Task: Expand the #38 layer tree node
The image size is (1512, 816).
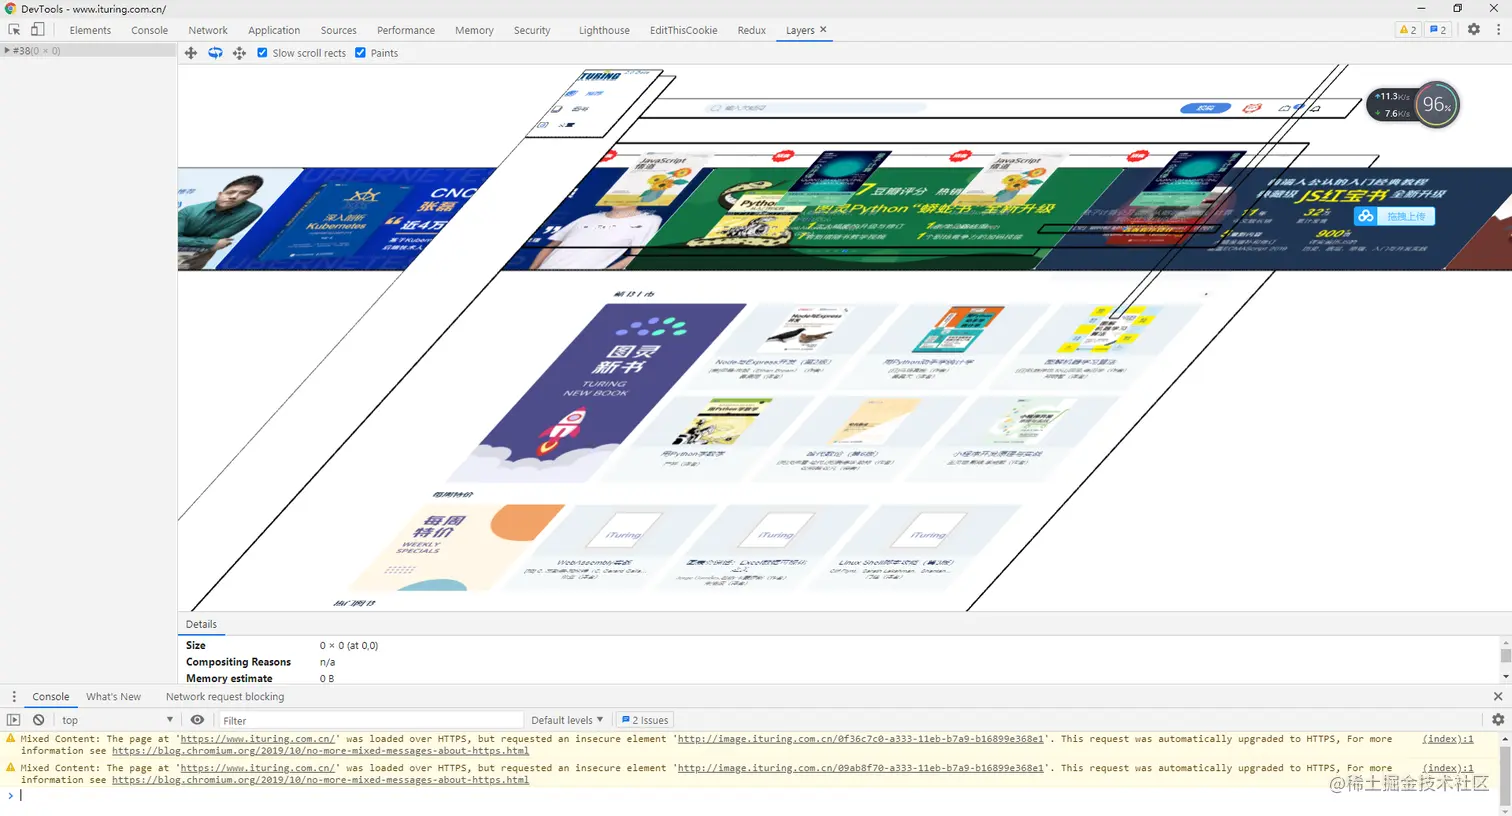Action: pos(7,50)
